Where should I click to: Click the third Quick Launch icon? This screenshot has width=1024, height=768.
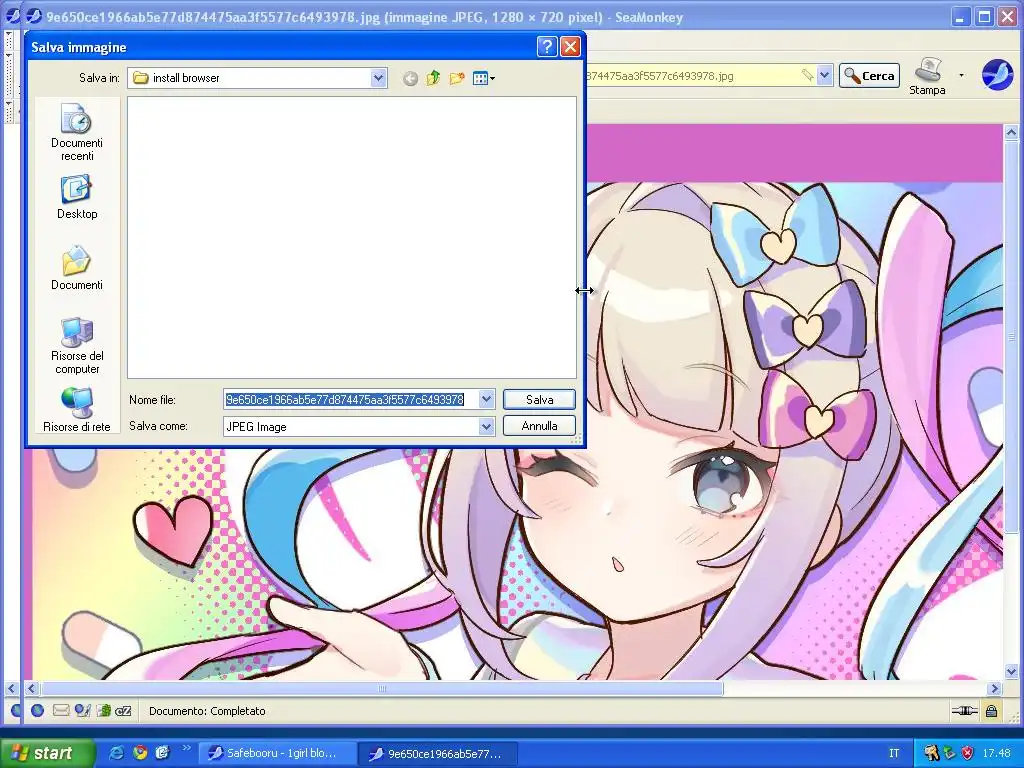tap(161, 753)
